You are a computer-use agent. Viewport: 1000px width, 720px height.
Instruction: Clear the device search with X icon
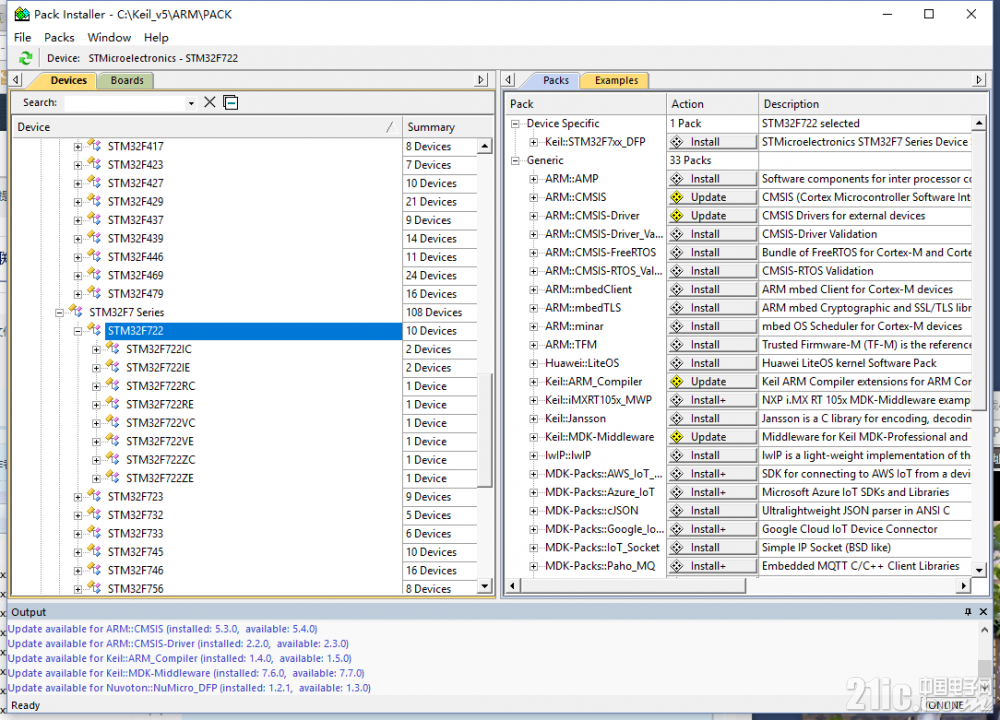tap(210, 102)
